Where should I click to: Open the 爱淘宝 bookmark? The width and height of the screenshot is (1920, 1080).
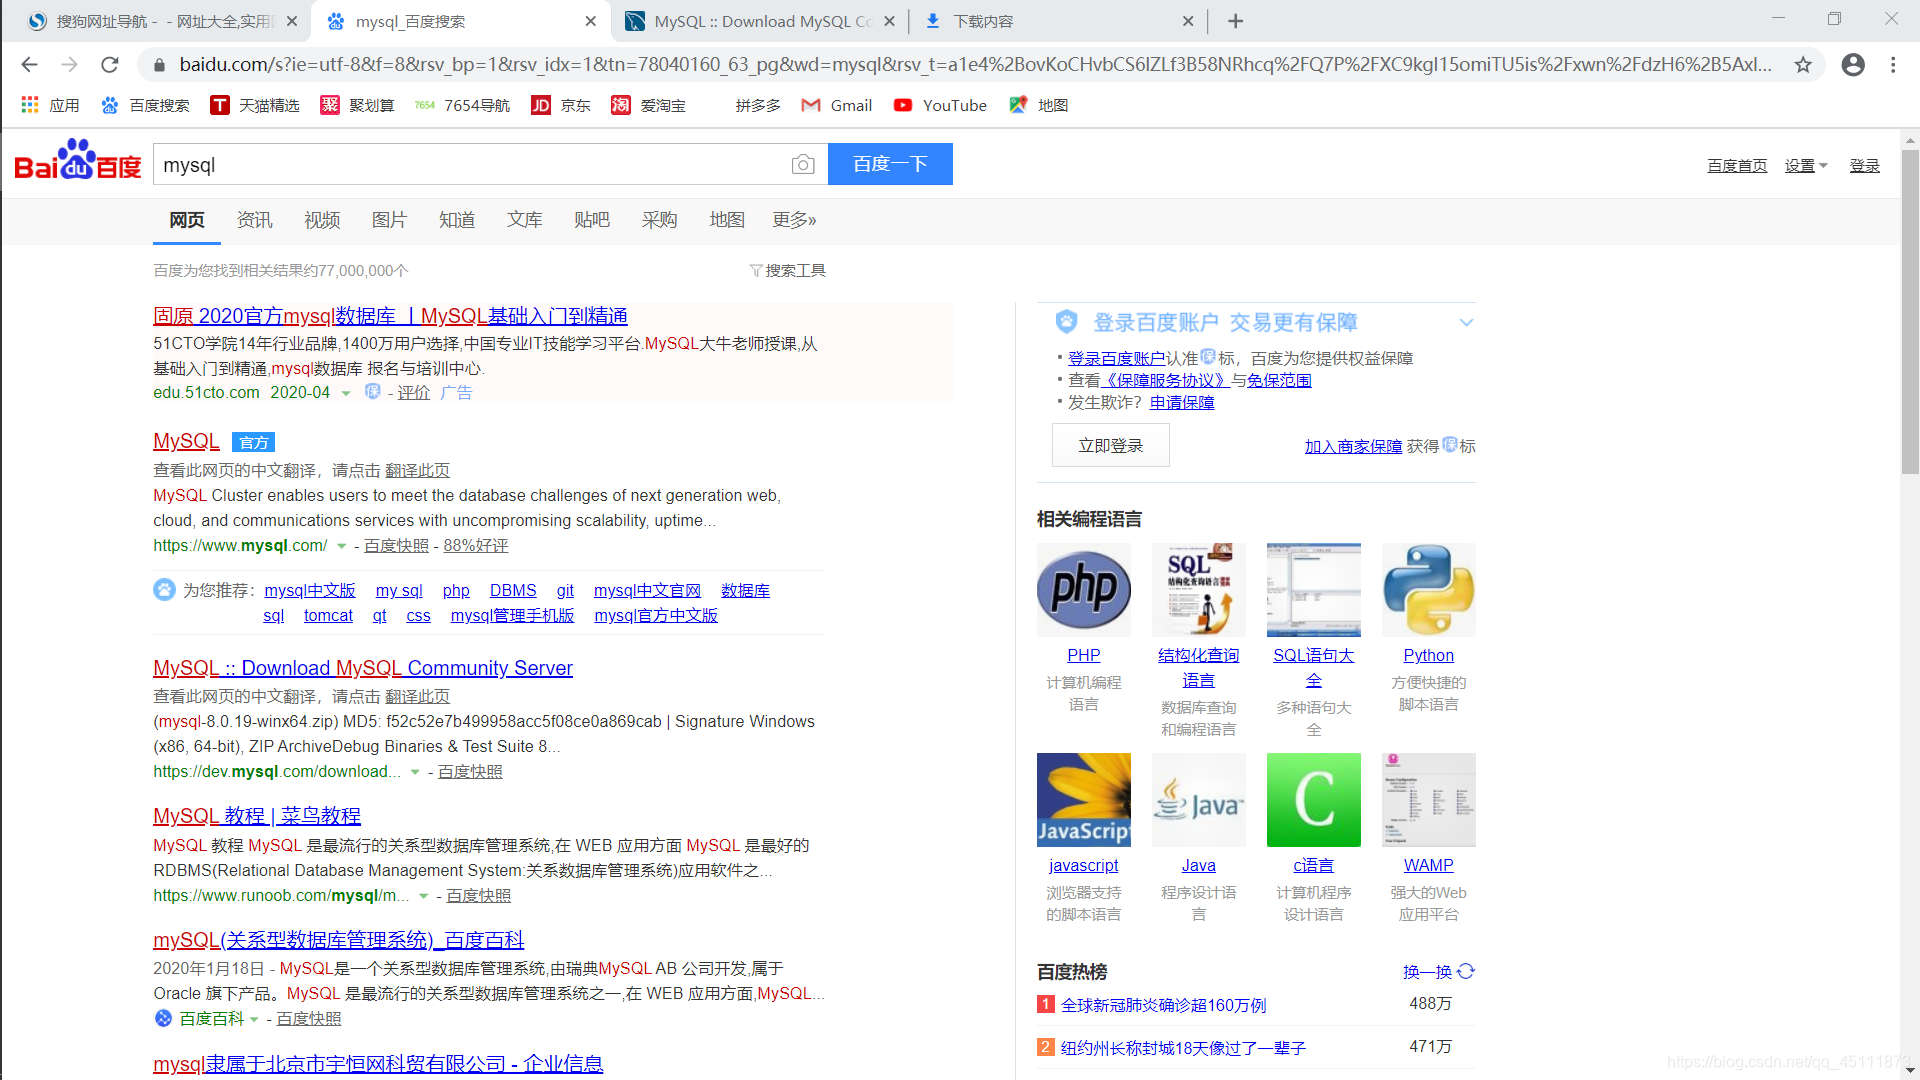click(x=649, y=105)
